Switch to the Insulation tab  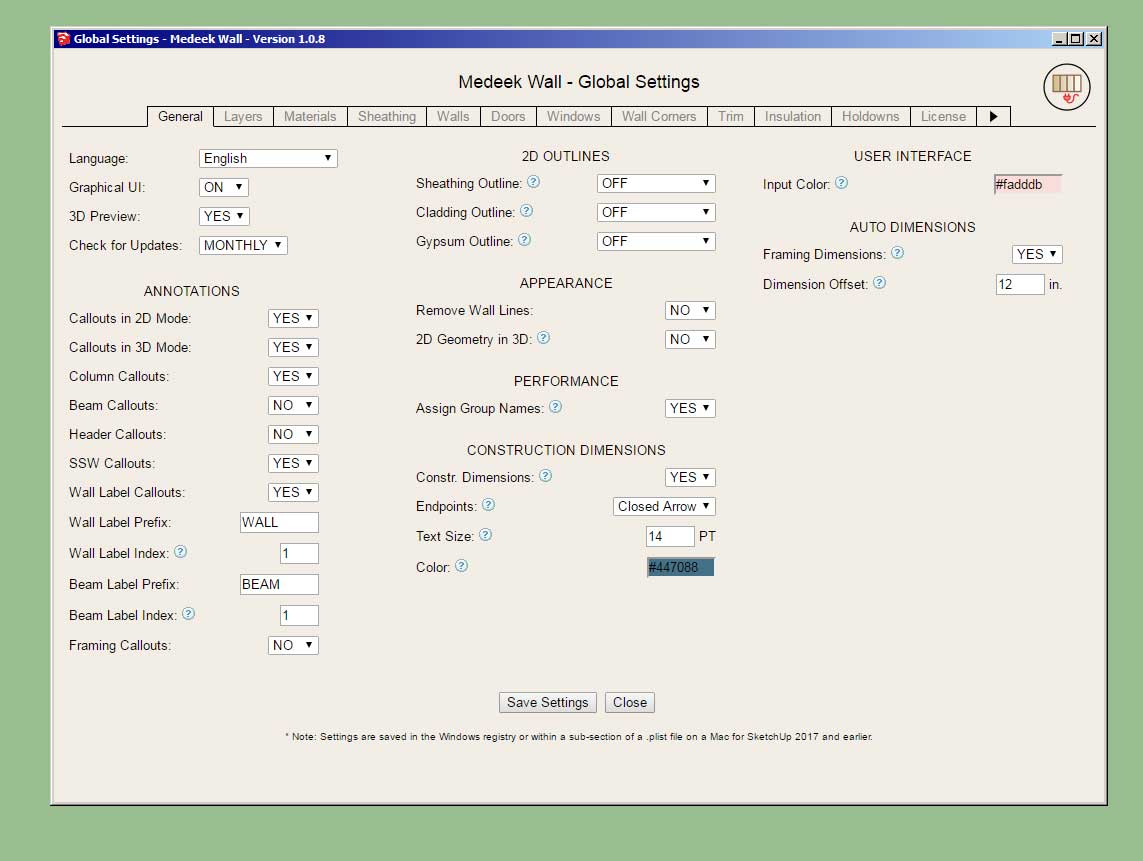tap(792, 117)
